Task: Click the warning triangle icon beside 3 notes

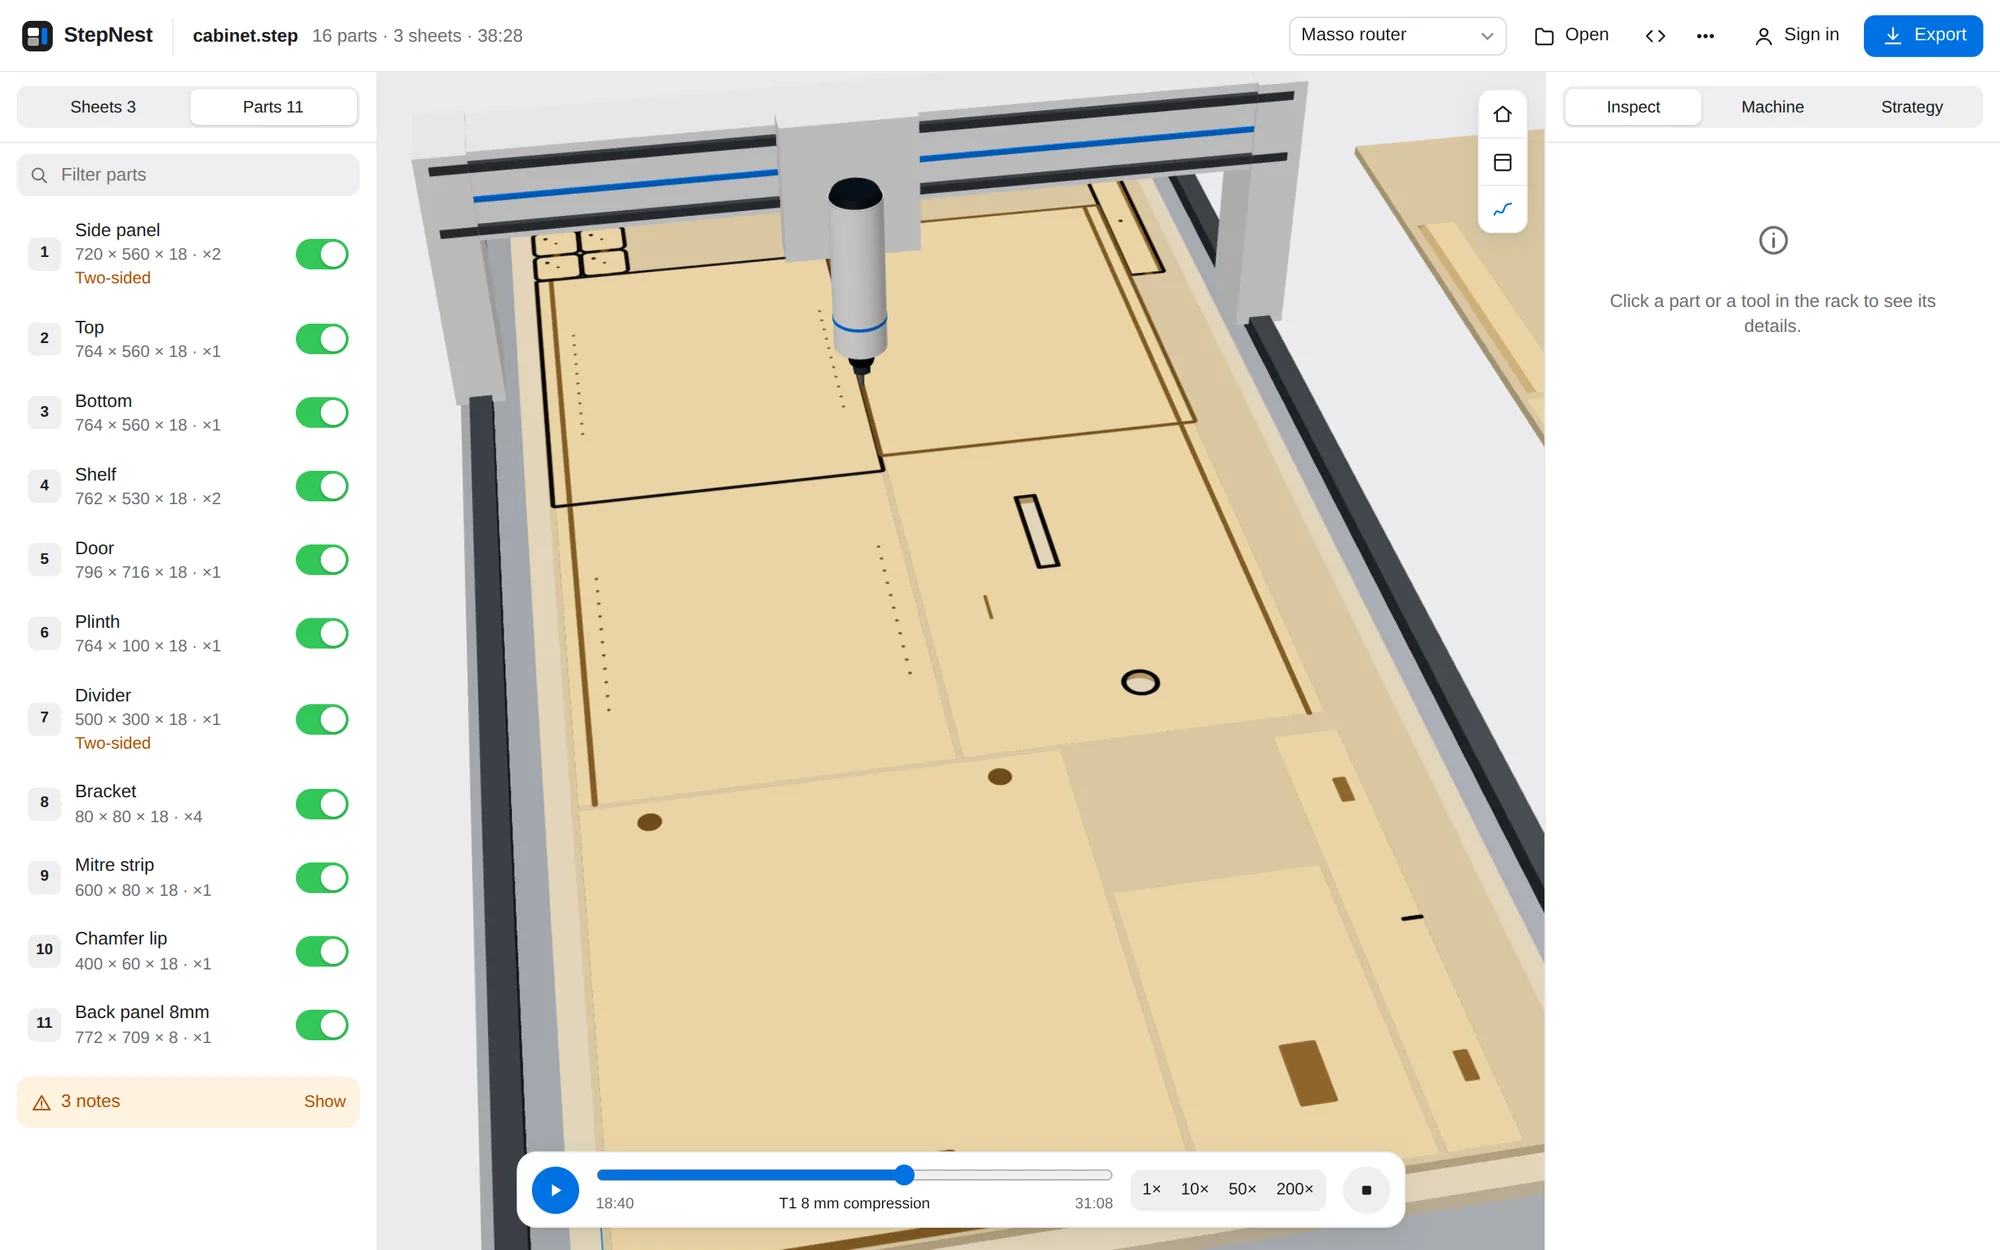Action: tap(42, 1102)
